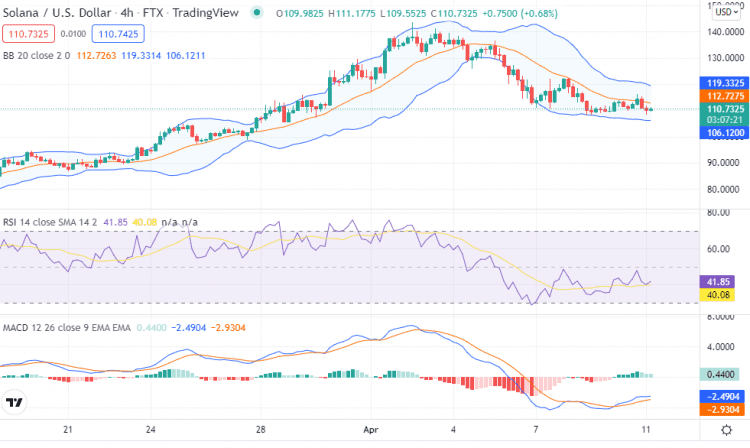This screenshot has width=750, height=448.
Task: Click the 119.3325 upper band price label
Action: [x=724, y=83]
